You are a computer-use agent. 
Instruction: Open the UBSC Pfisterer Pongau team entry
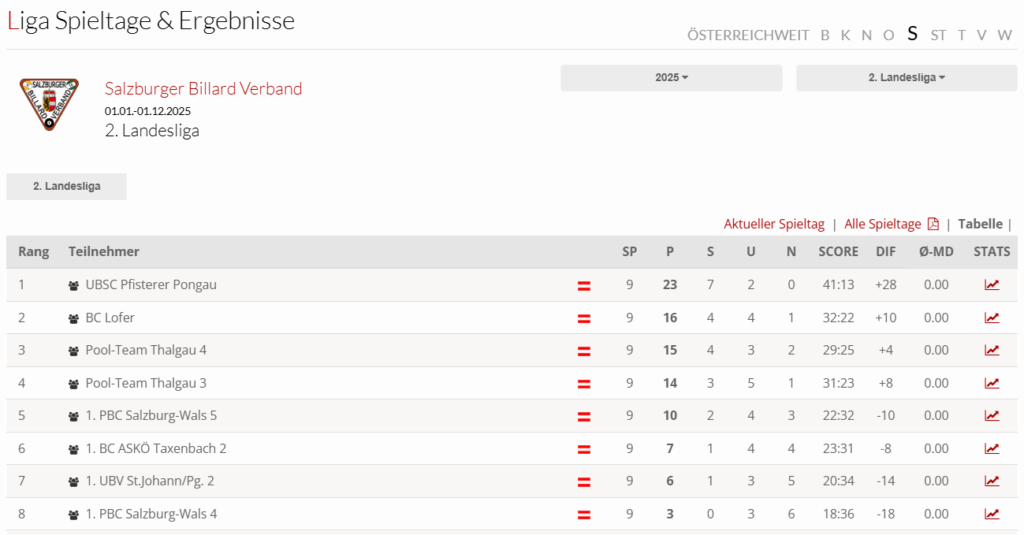click(x=151, y=285)
